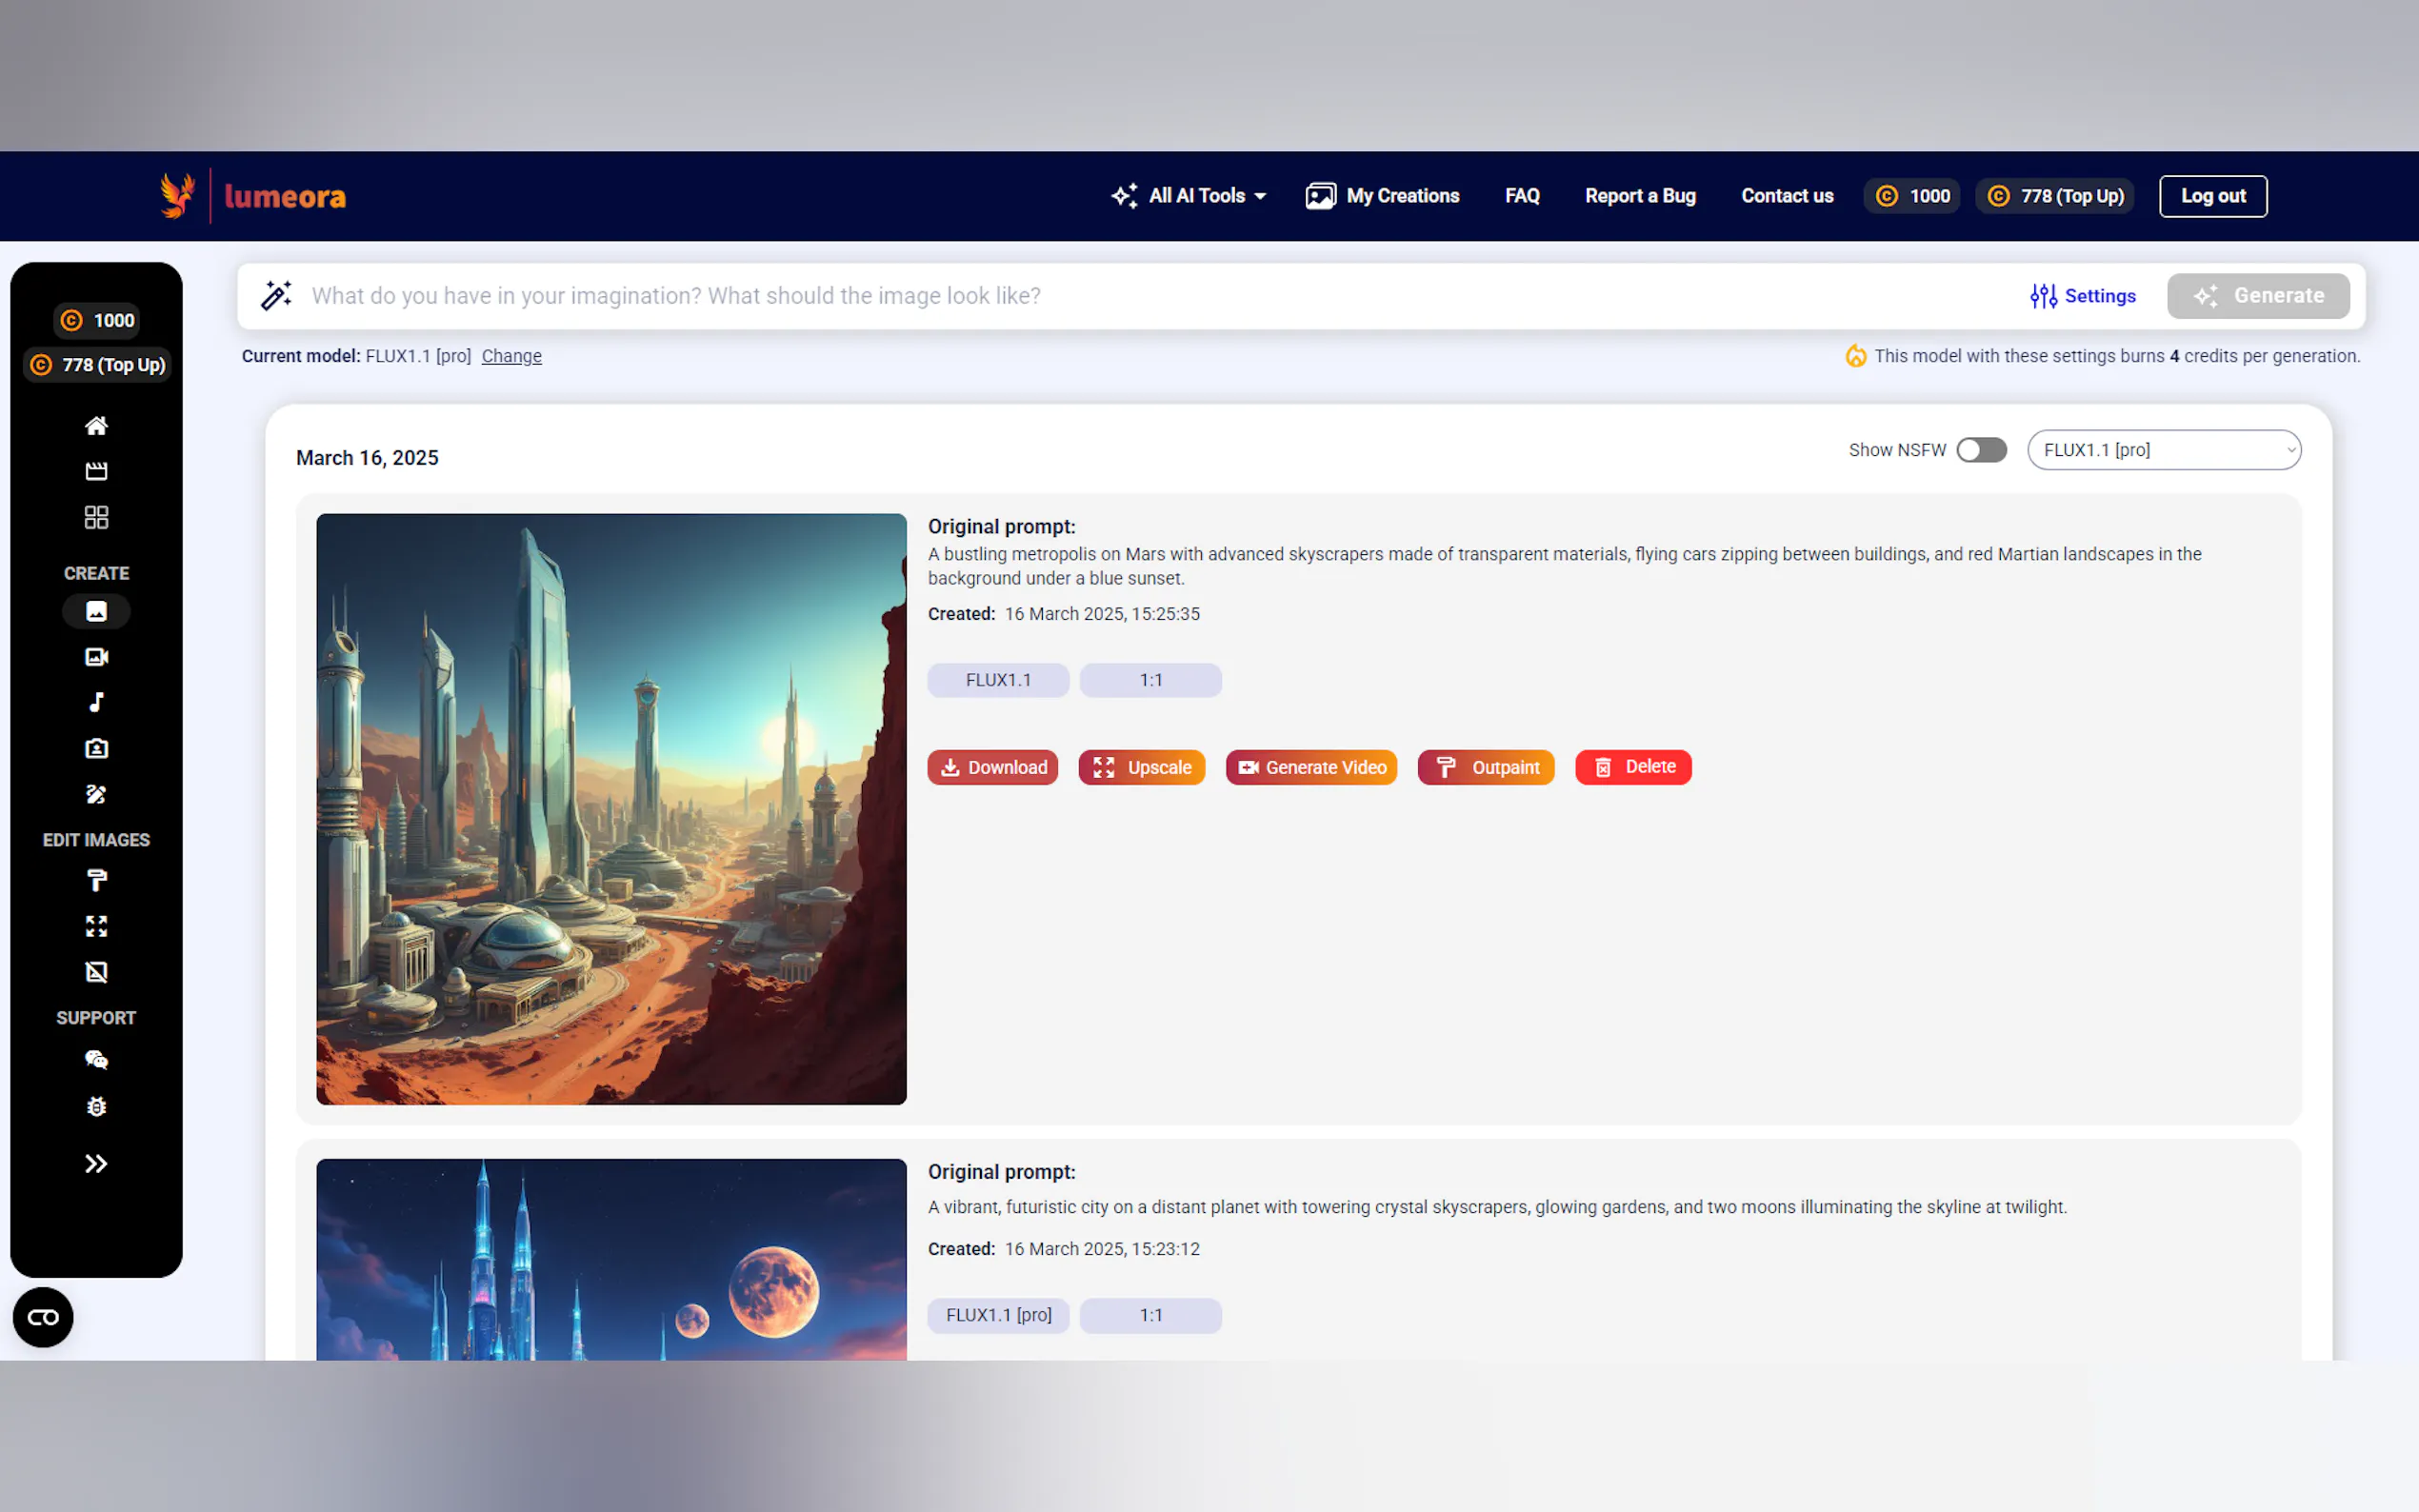Open the video clapperboard icon in sidebar
The height and width of the screenshot is (1512, 2419).
(x=96, y=471)
